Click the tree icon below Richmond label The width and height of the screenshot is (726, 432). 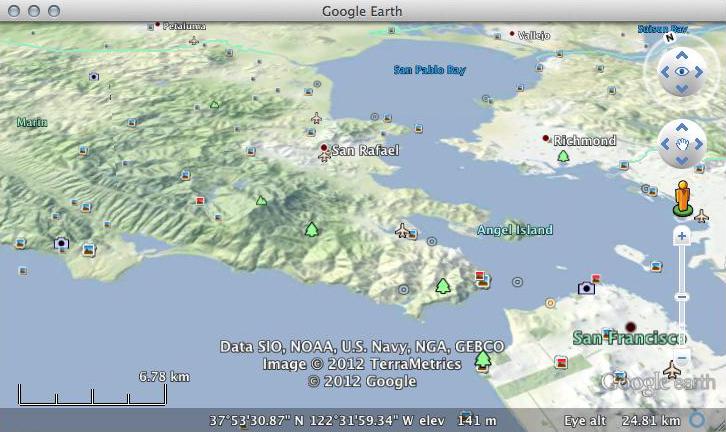tap(563, 156)
